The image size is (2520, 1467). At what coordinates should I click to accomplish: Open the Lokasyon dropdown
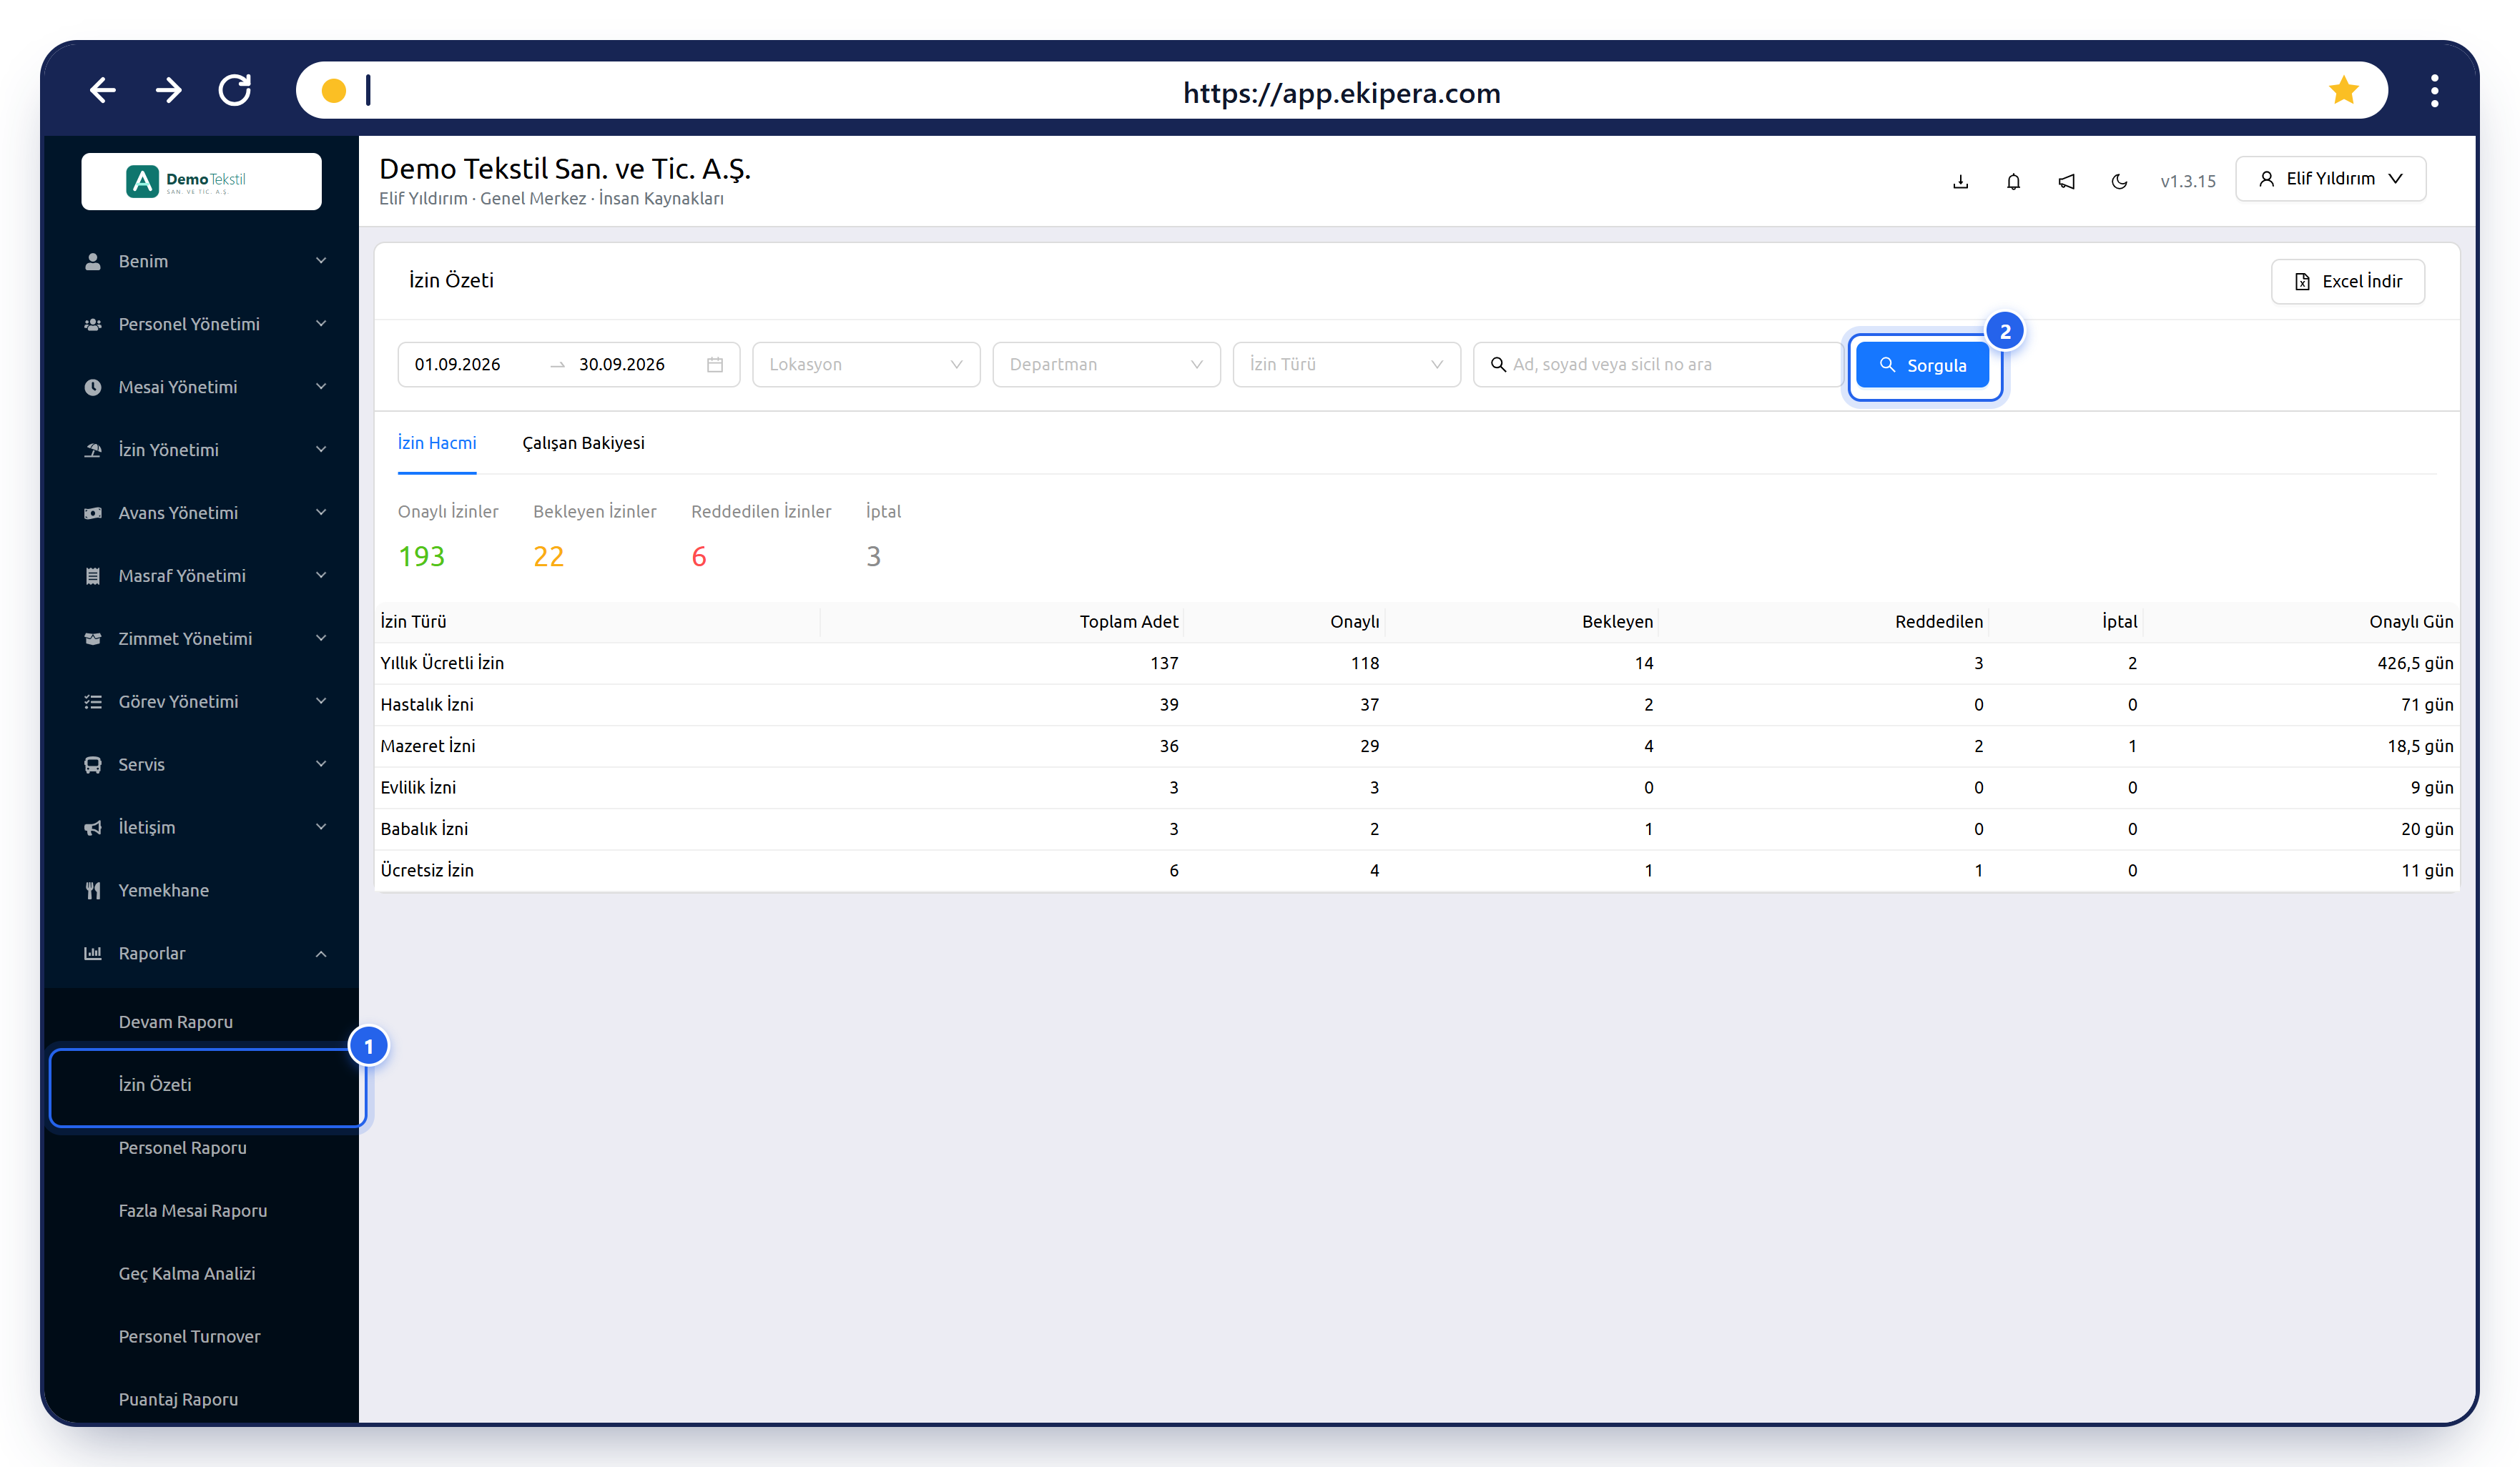[x=866, y=364]
